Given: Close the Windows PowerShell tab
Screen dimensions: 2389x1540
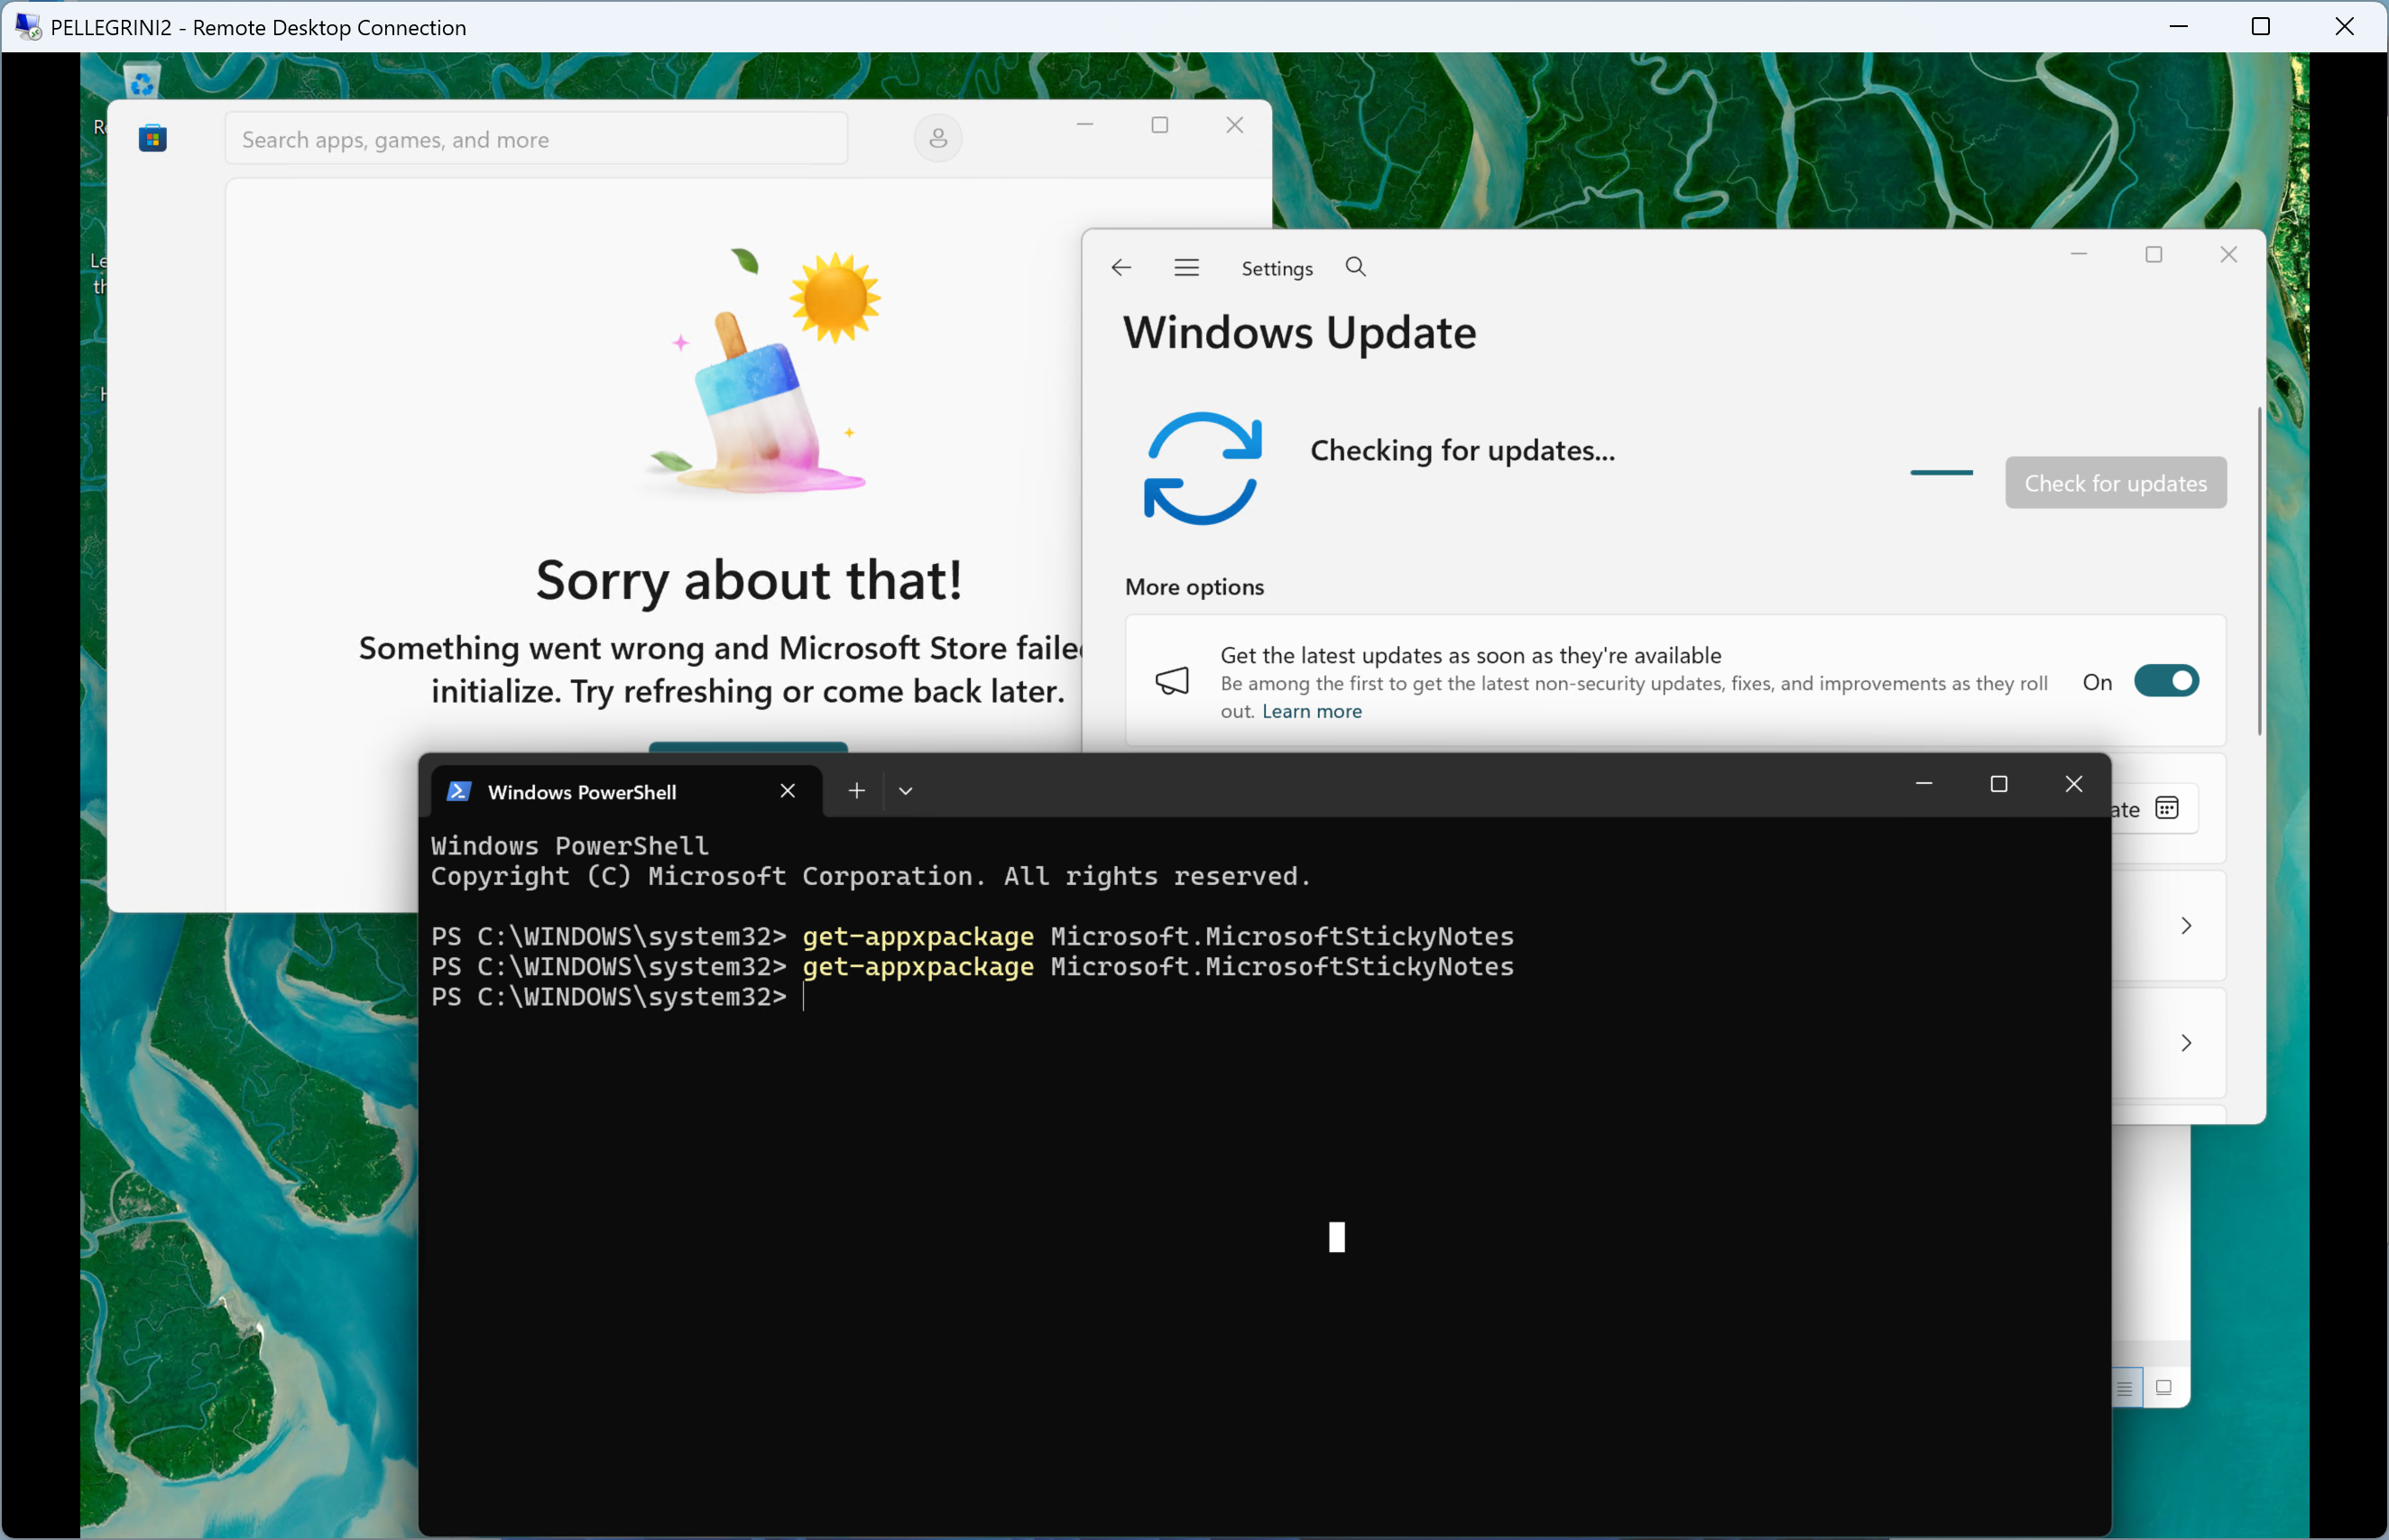Looking at the screenshot, I should tap(787, 791).
